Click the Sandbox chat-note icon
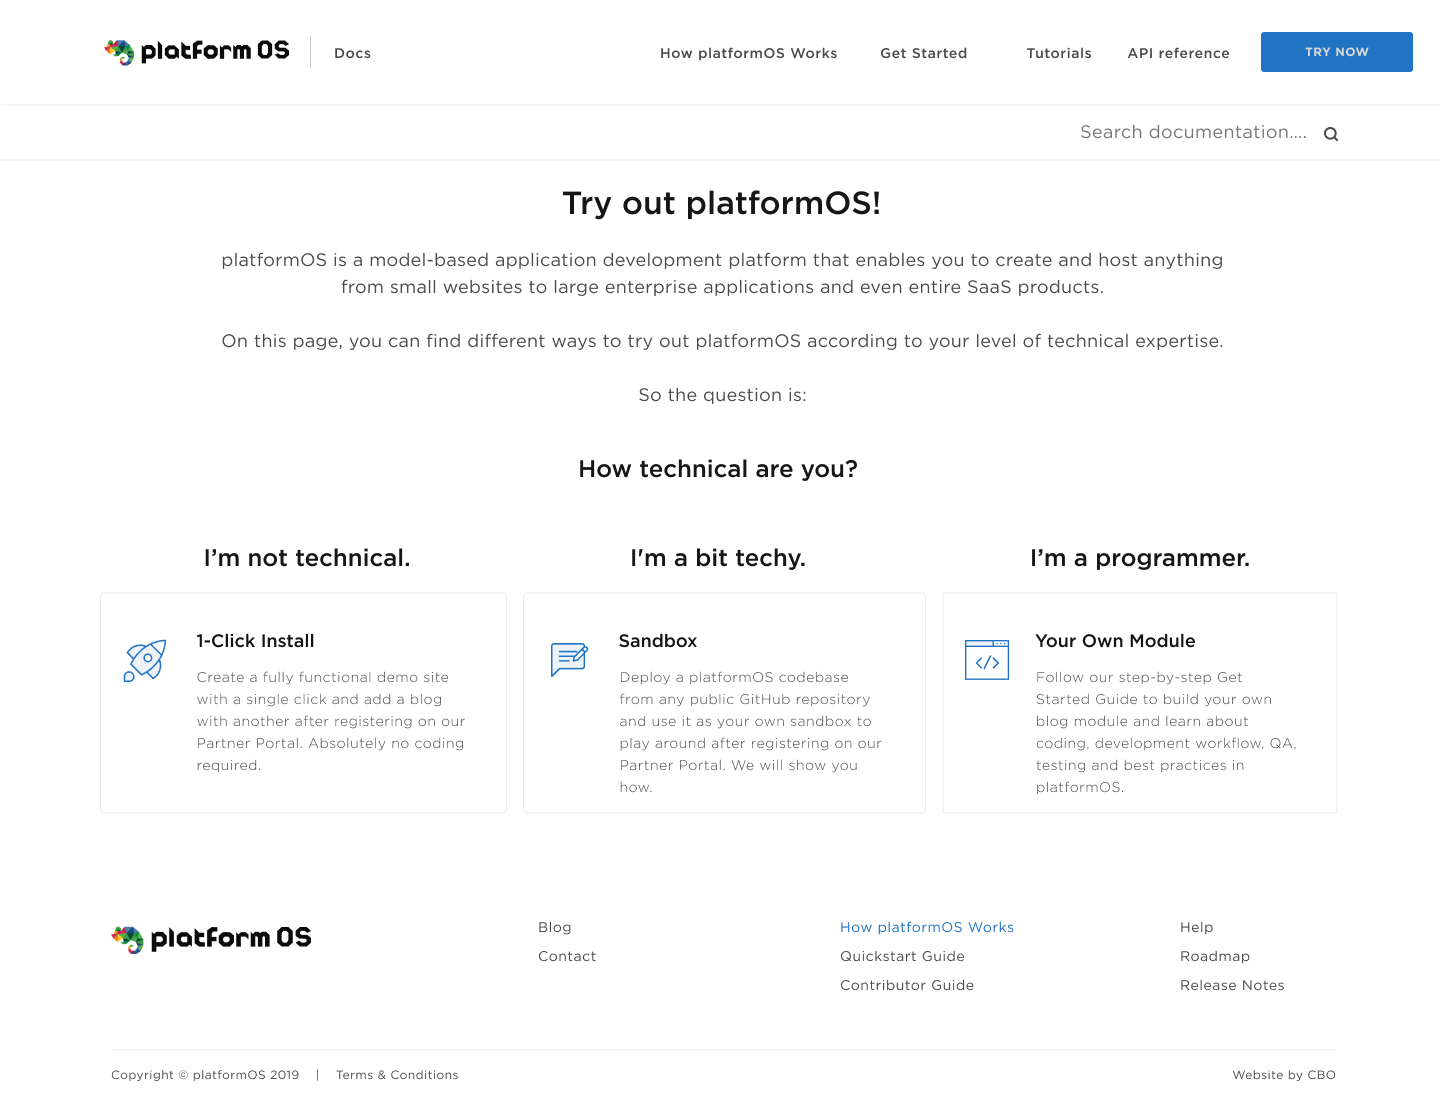The width and height of the screenshot is (1440, 1102). 569,660
